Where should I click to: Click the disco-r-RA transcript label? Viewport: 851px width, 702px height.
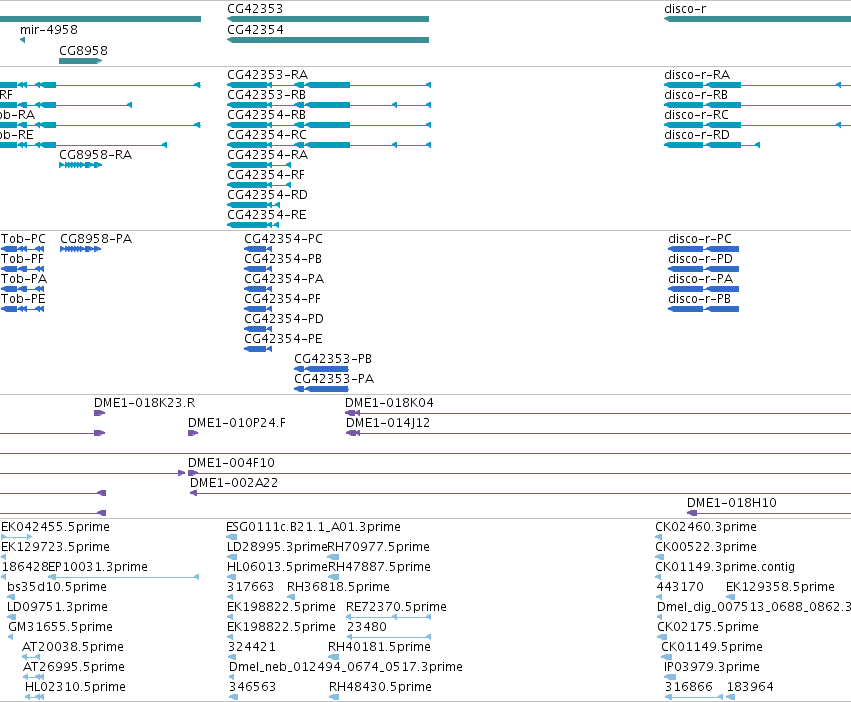pos(697,74)
